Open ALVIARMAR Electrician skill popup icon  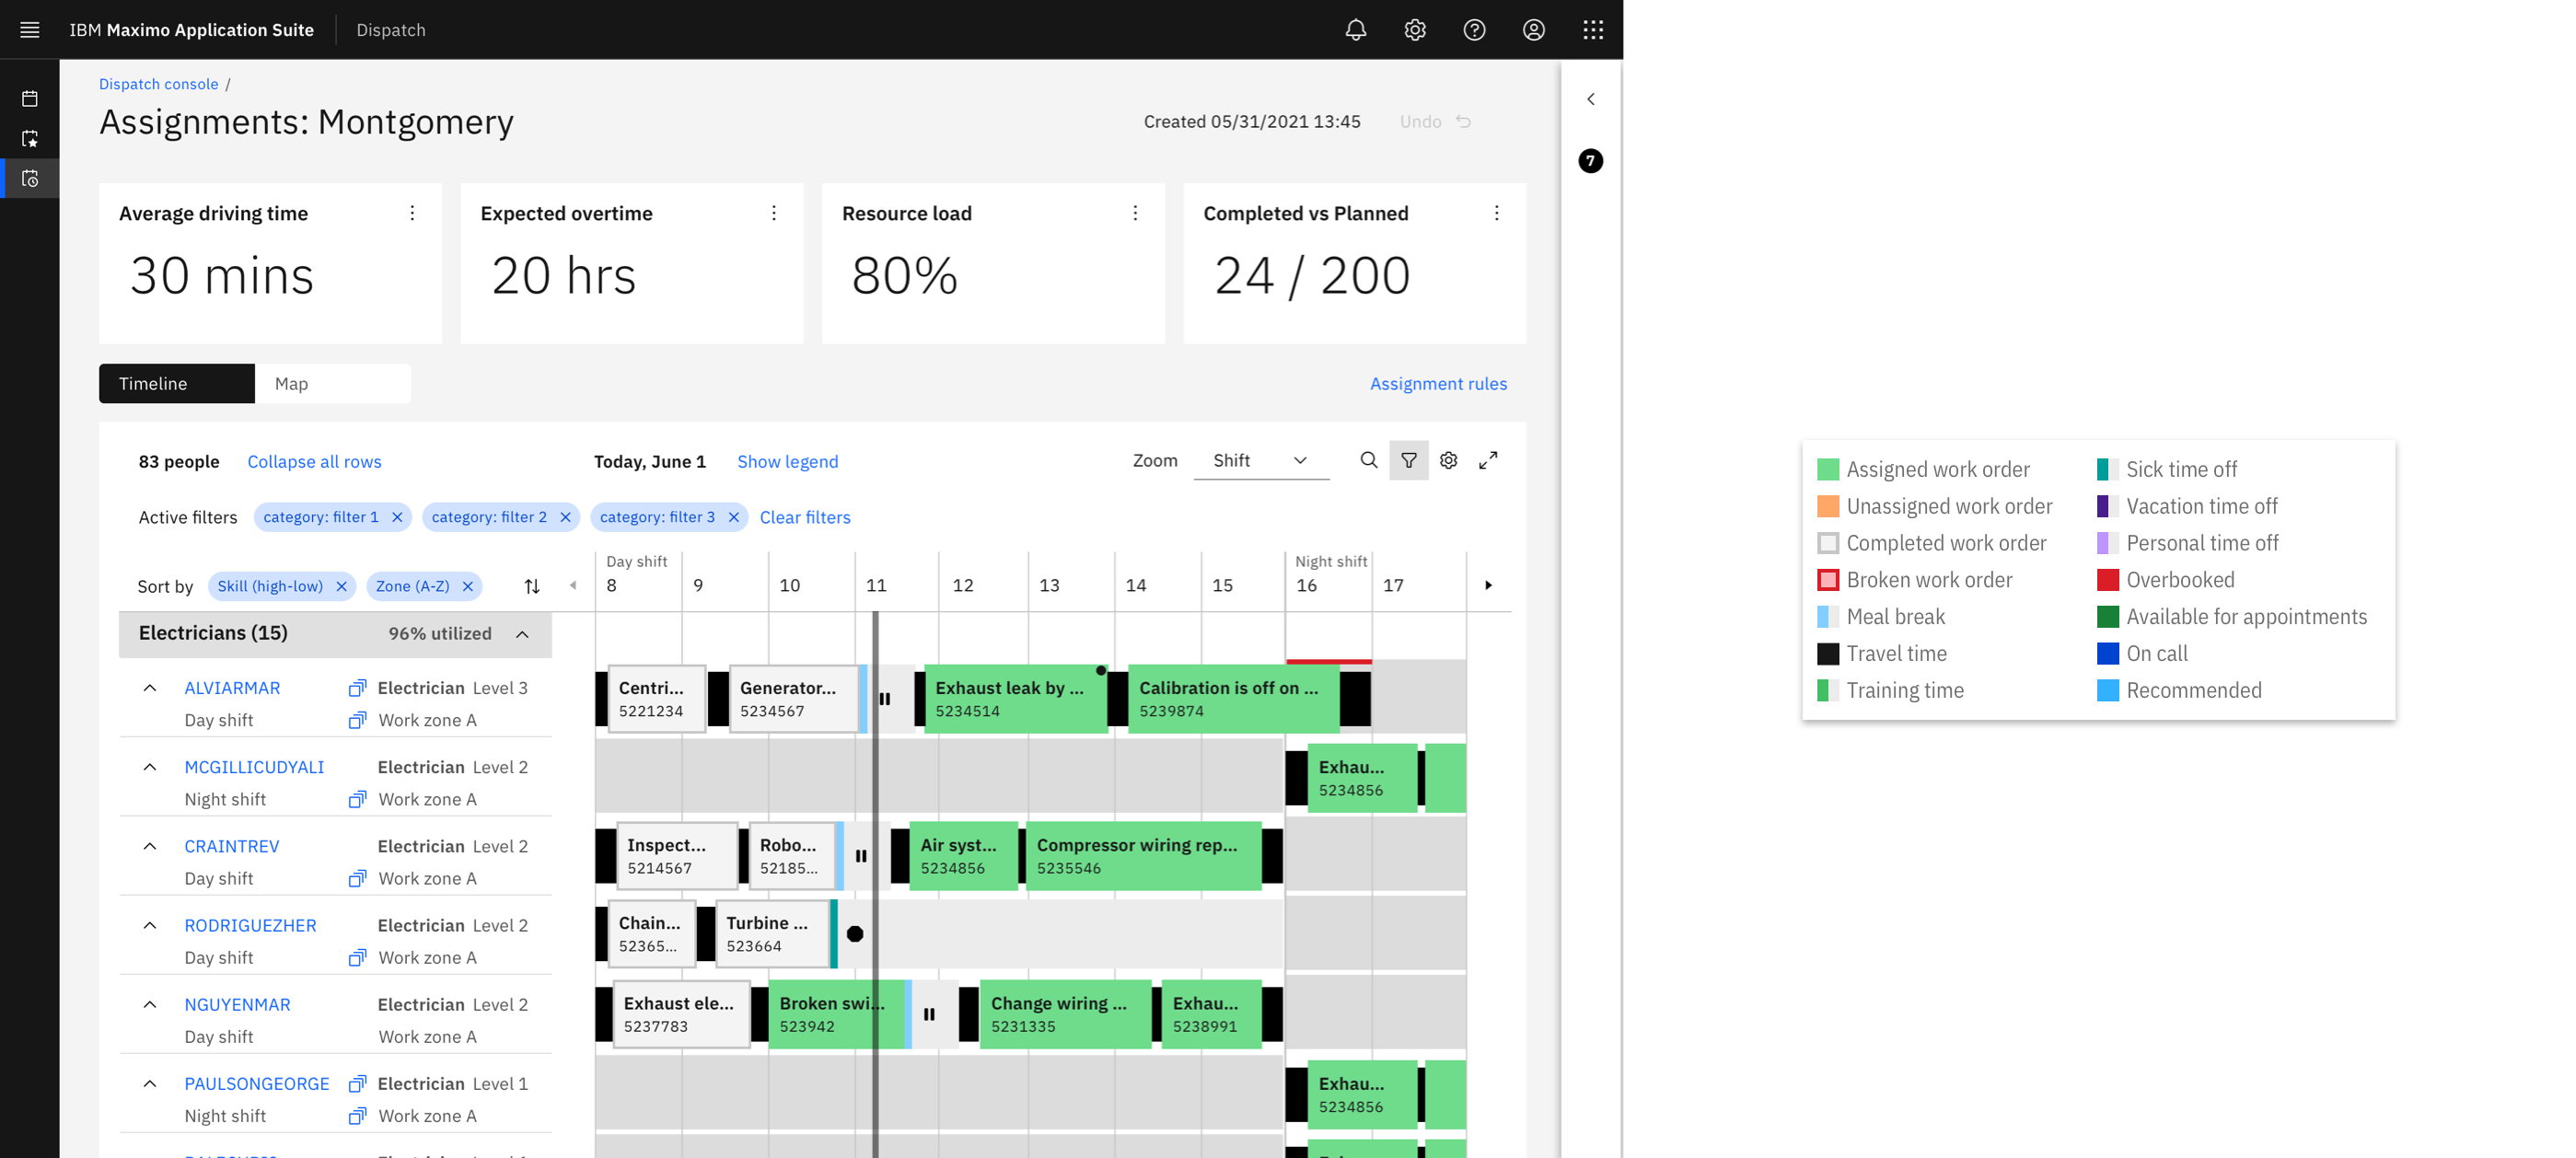coord(357,688)
